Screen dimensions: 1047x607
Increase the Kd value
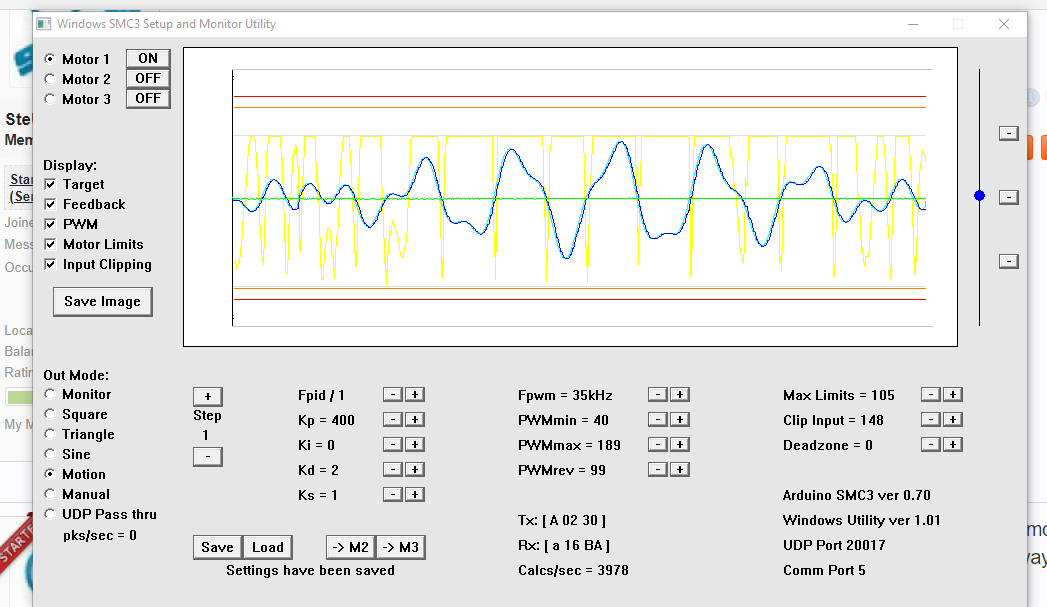415,470
